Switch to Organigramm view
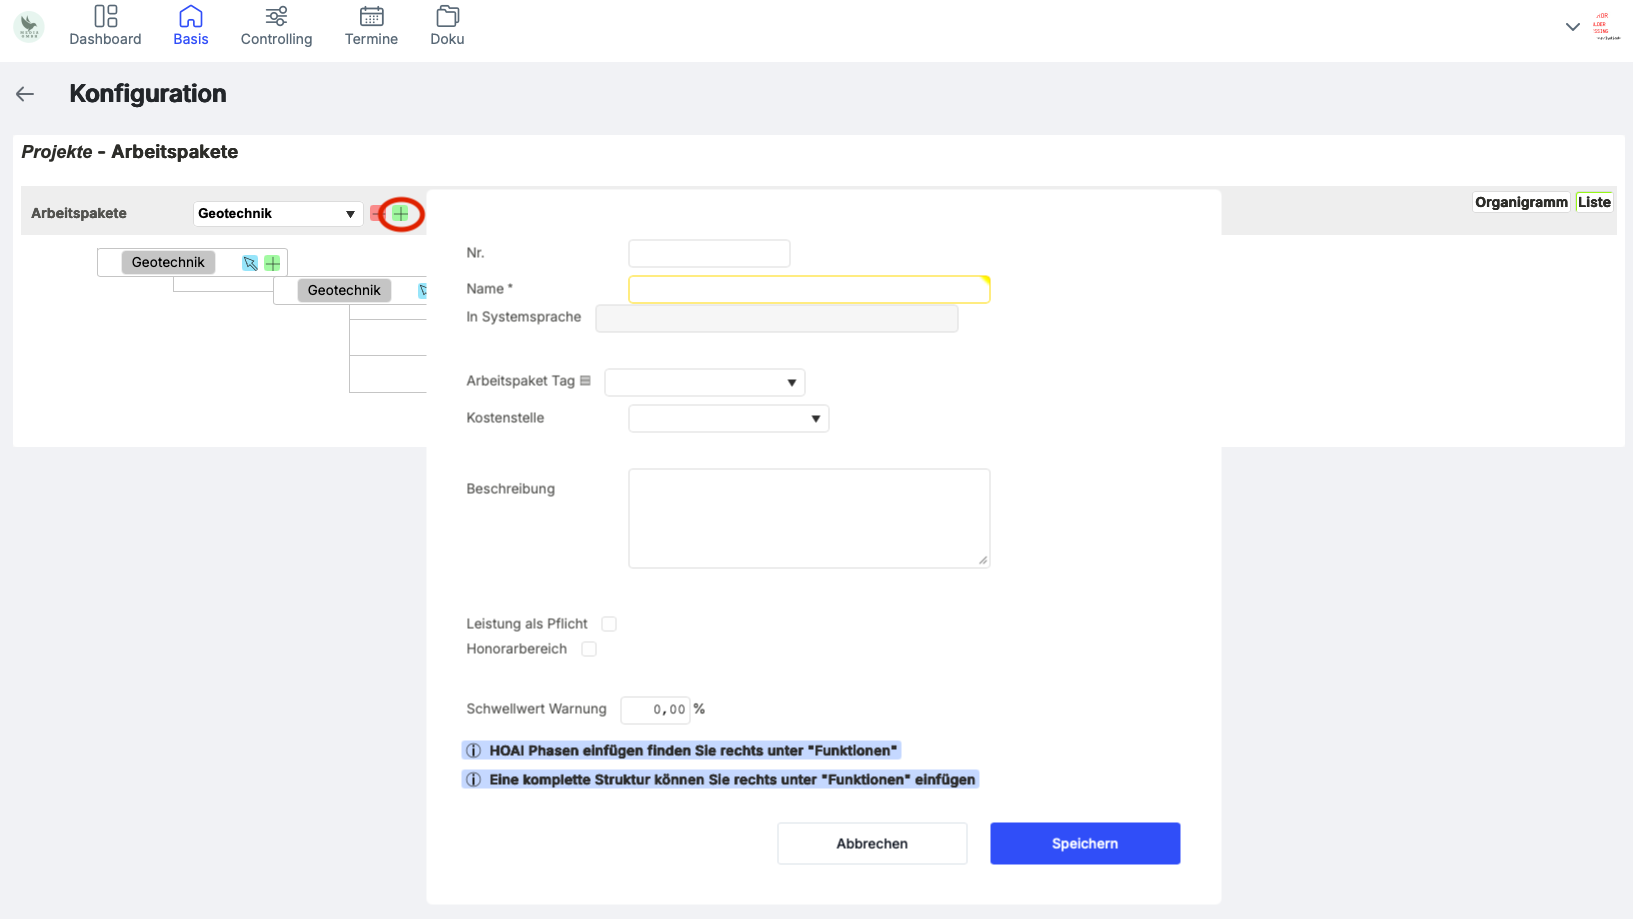Viewport: 1633px width, 919px height. click(x=1521, y=202)
